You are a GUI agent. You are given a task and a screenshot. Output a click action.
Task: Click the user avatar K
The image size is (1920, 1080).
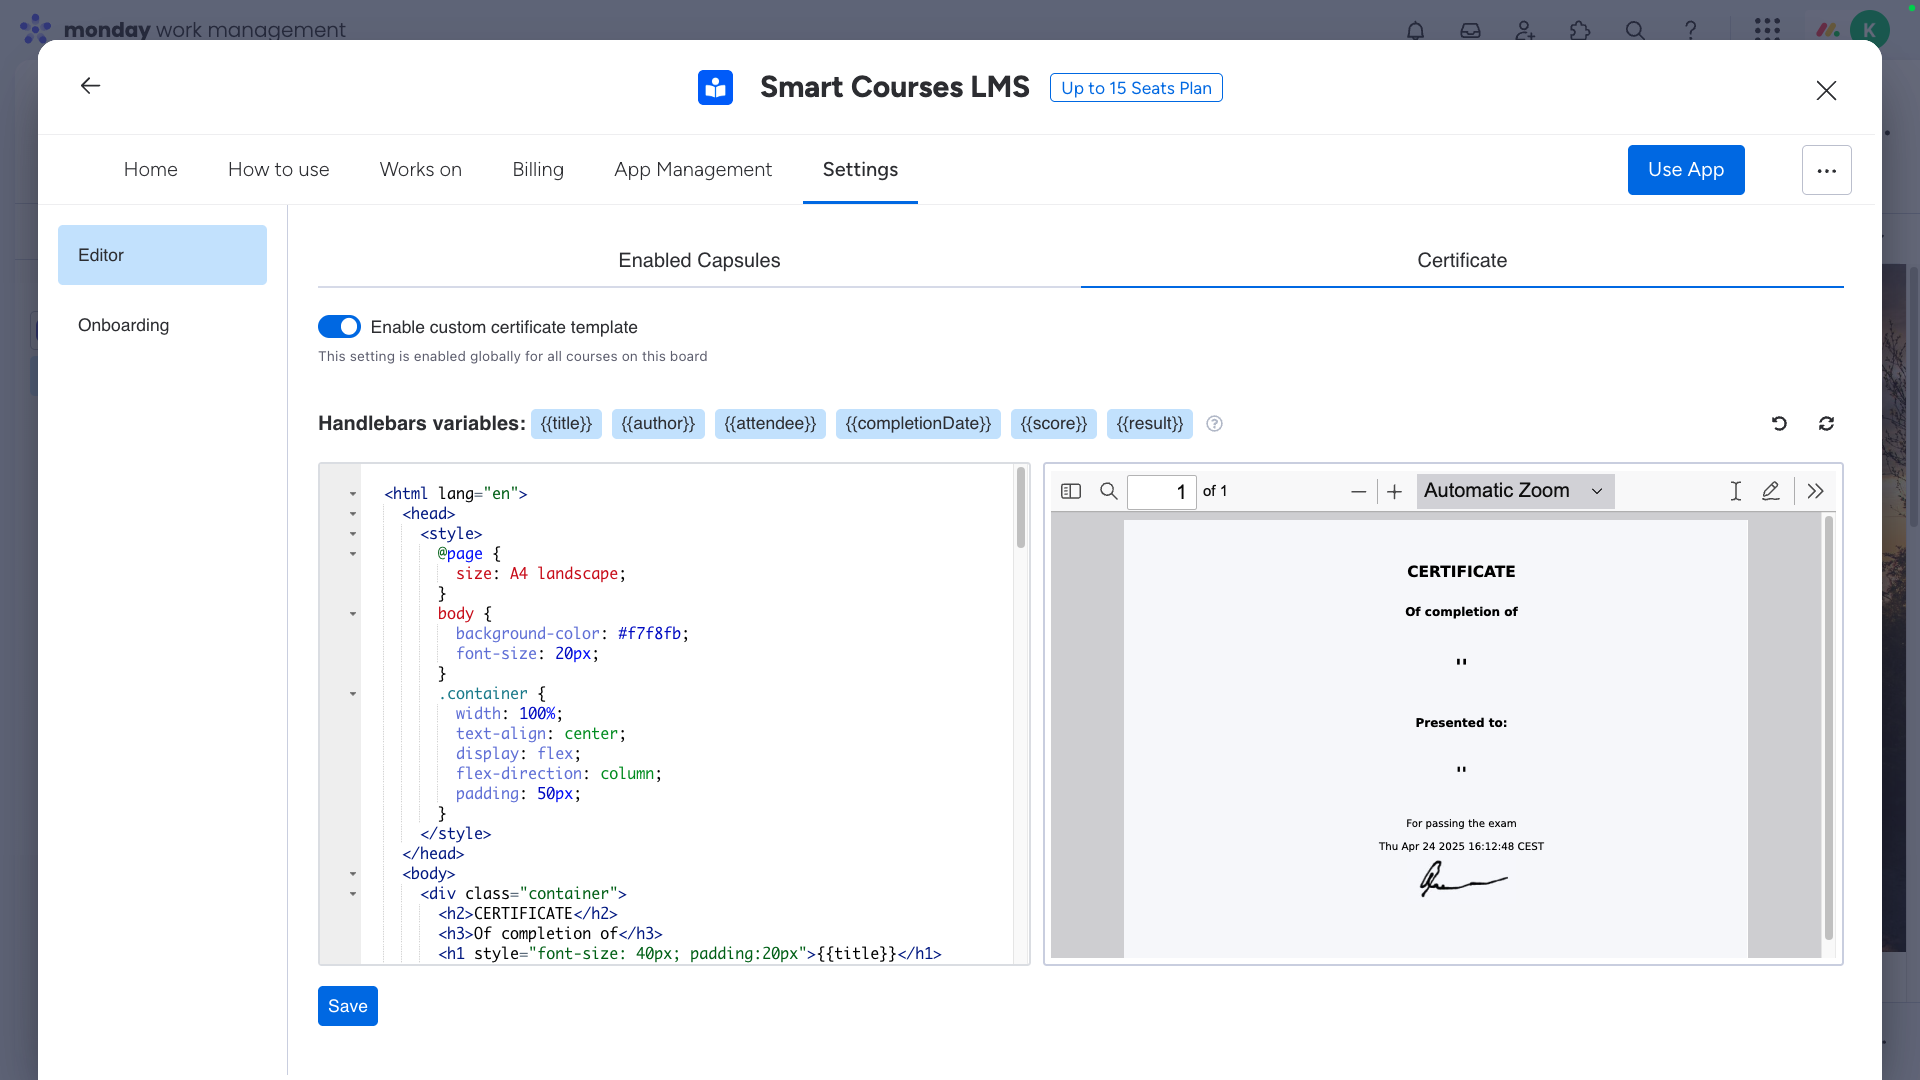[1869, 29]
